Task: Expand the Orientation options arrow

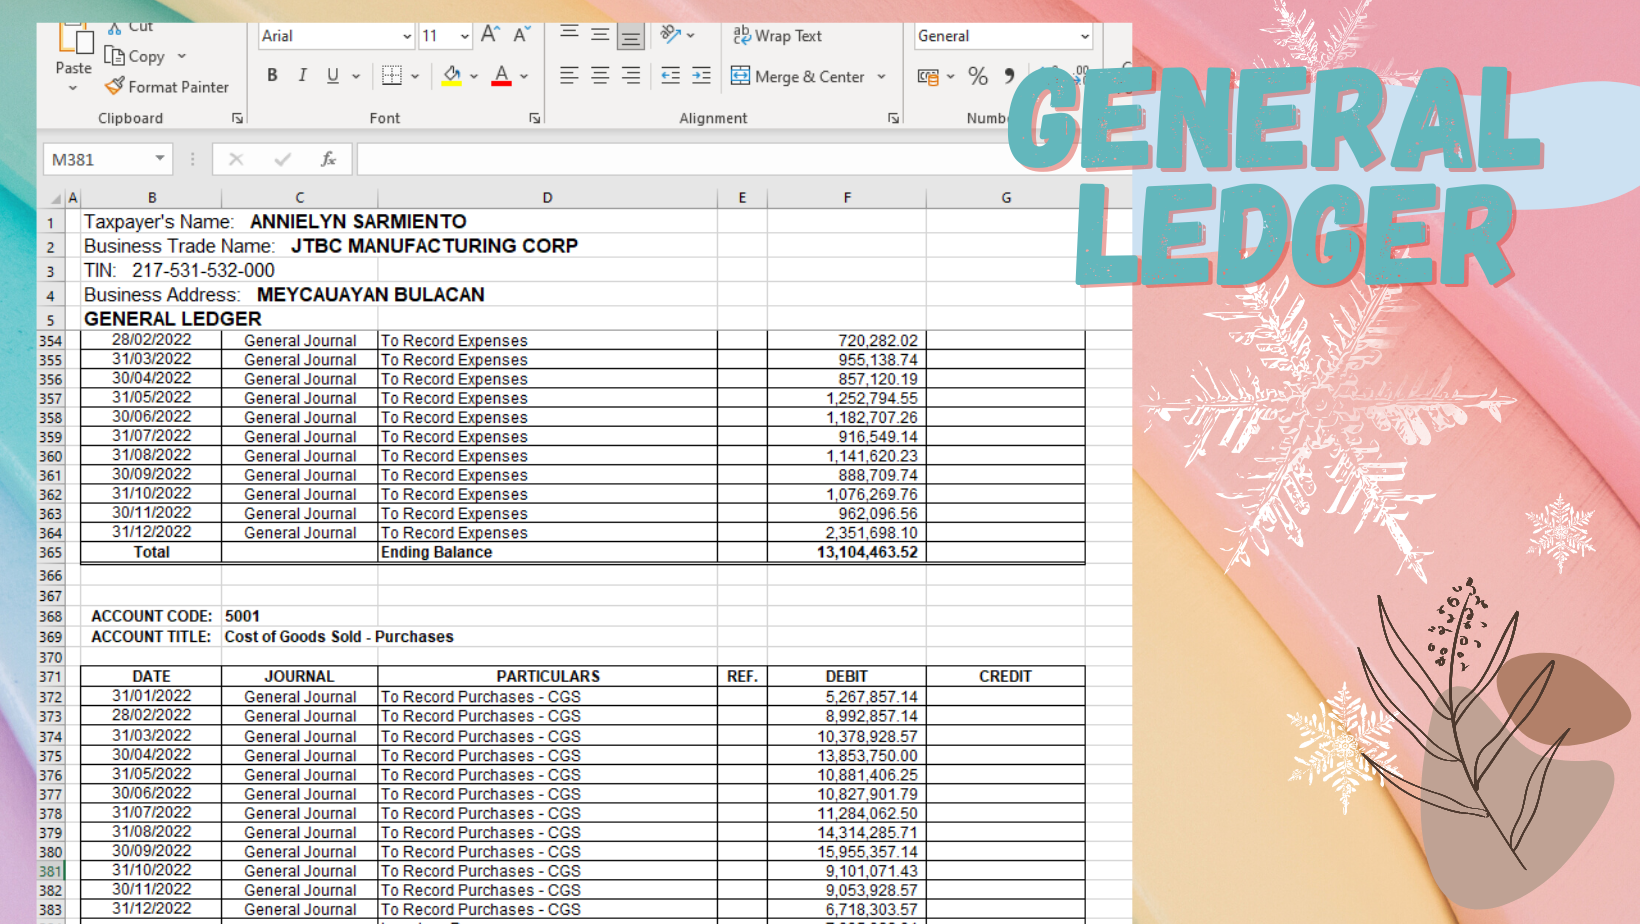Action: tap(691, 36)
